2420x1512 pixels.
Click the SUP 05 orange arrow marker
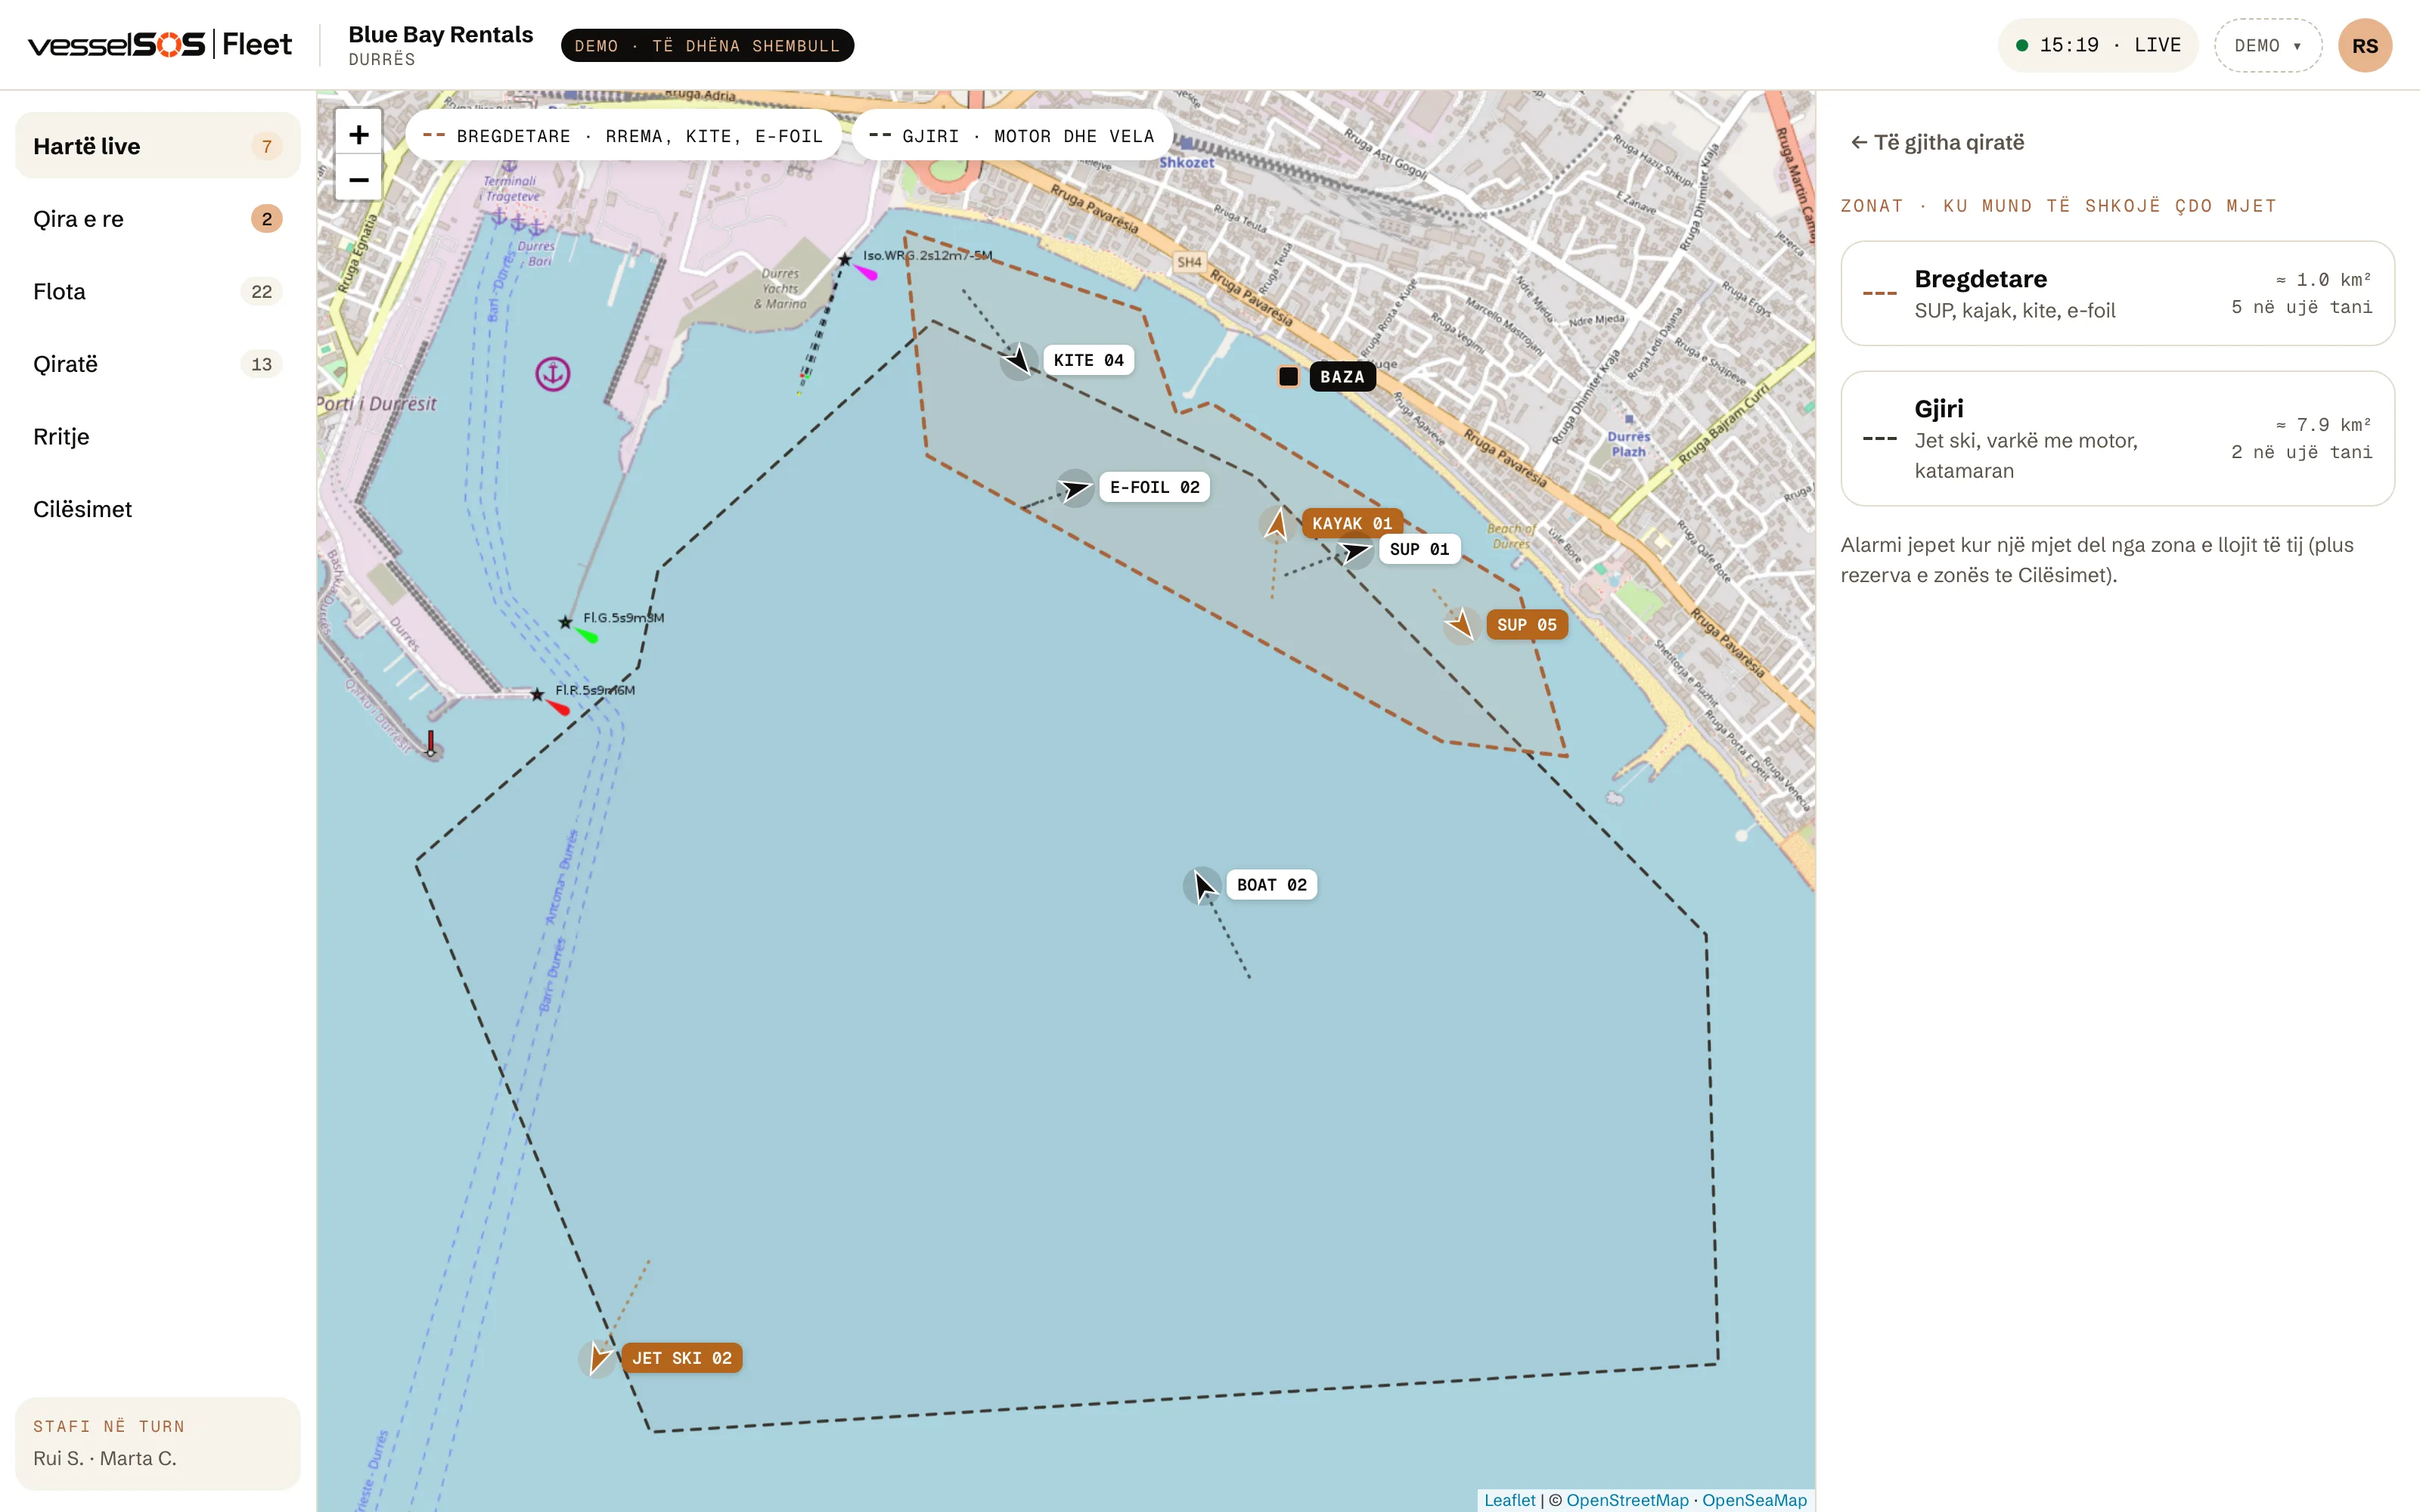point(1461,625)
